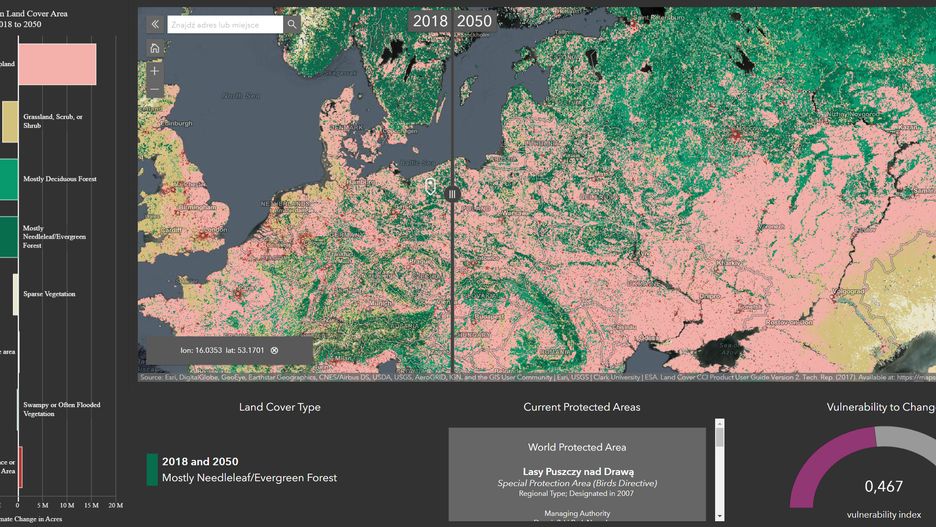Select the 2050 map label
Image resolution: width=936 pixels, height=527 pixels.
tap(475, 21)
